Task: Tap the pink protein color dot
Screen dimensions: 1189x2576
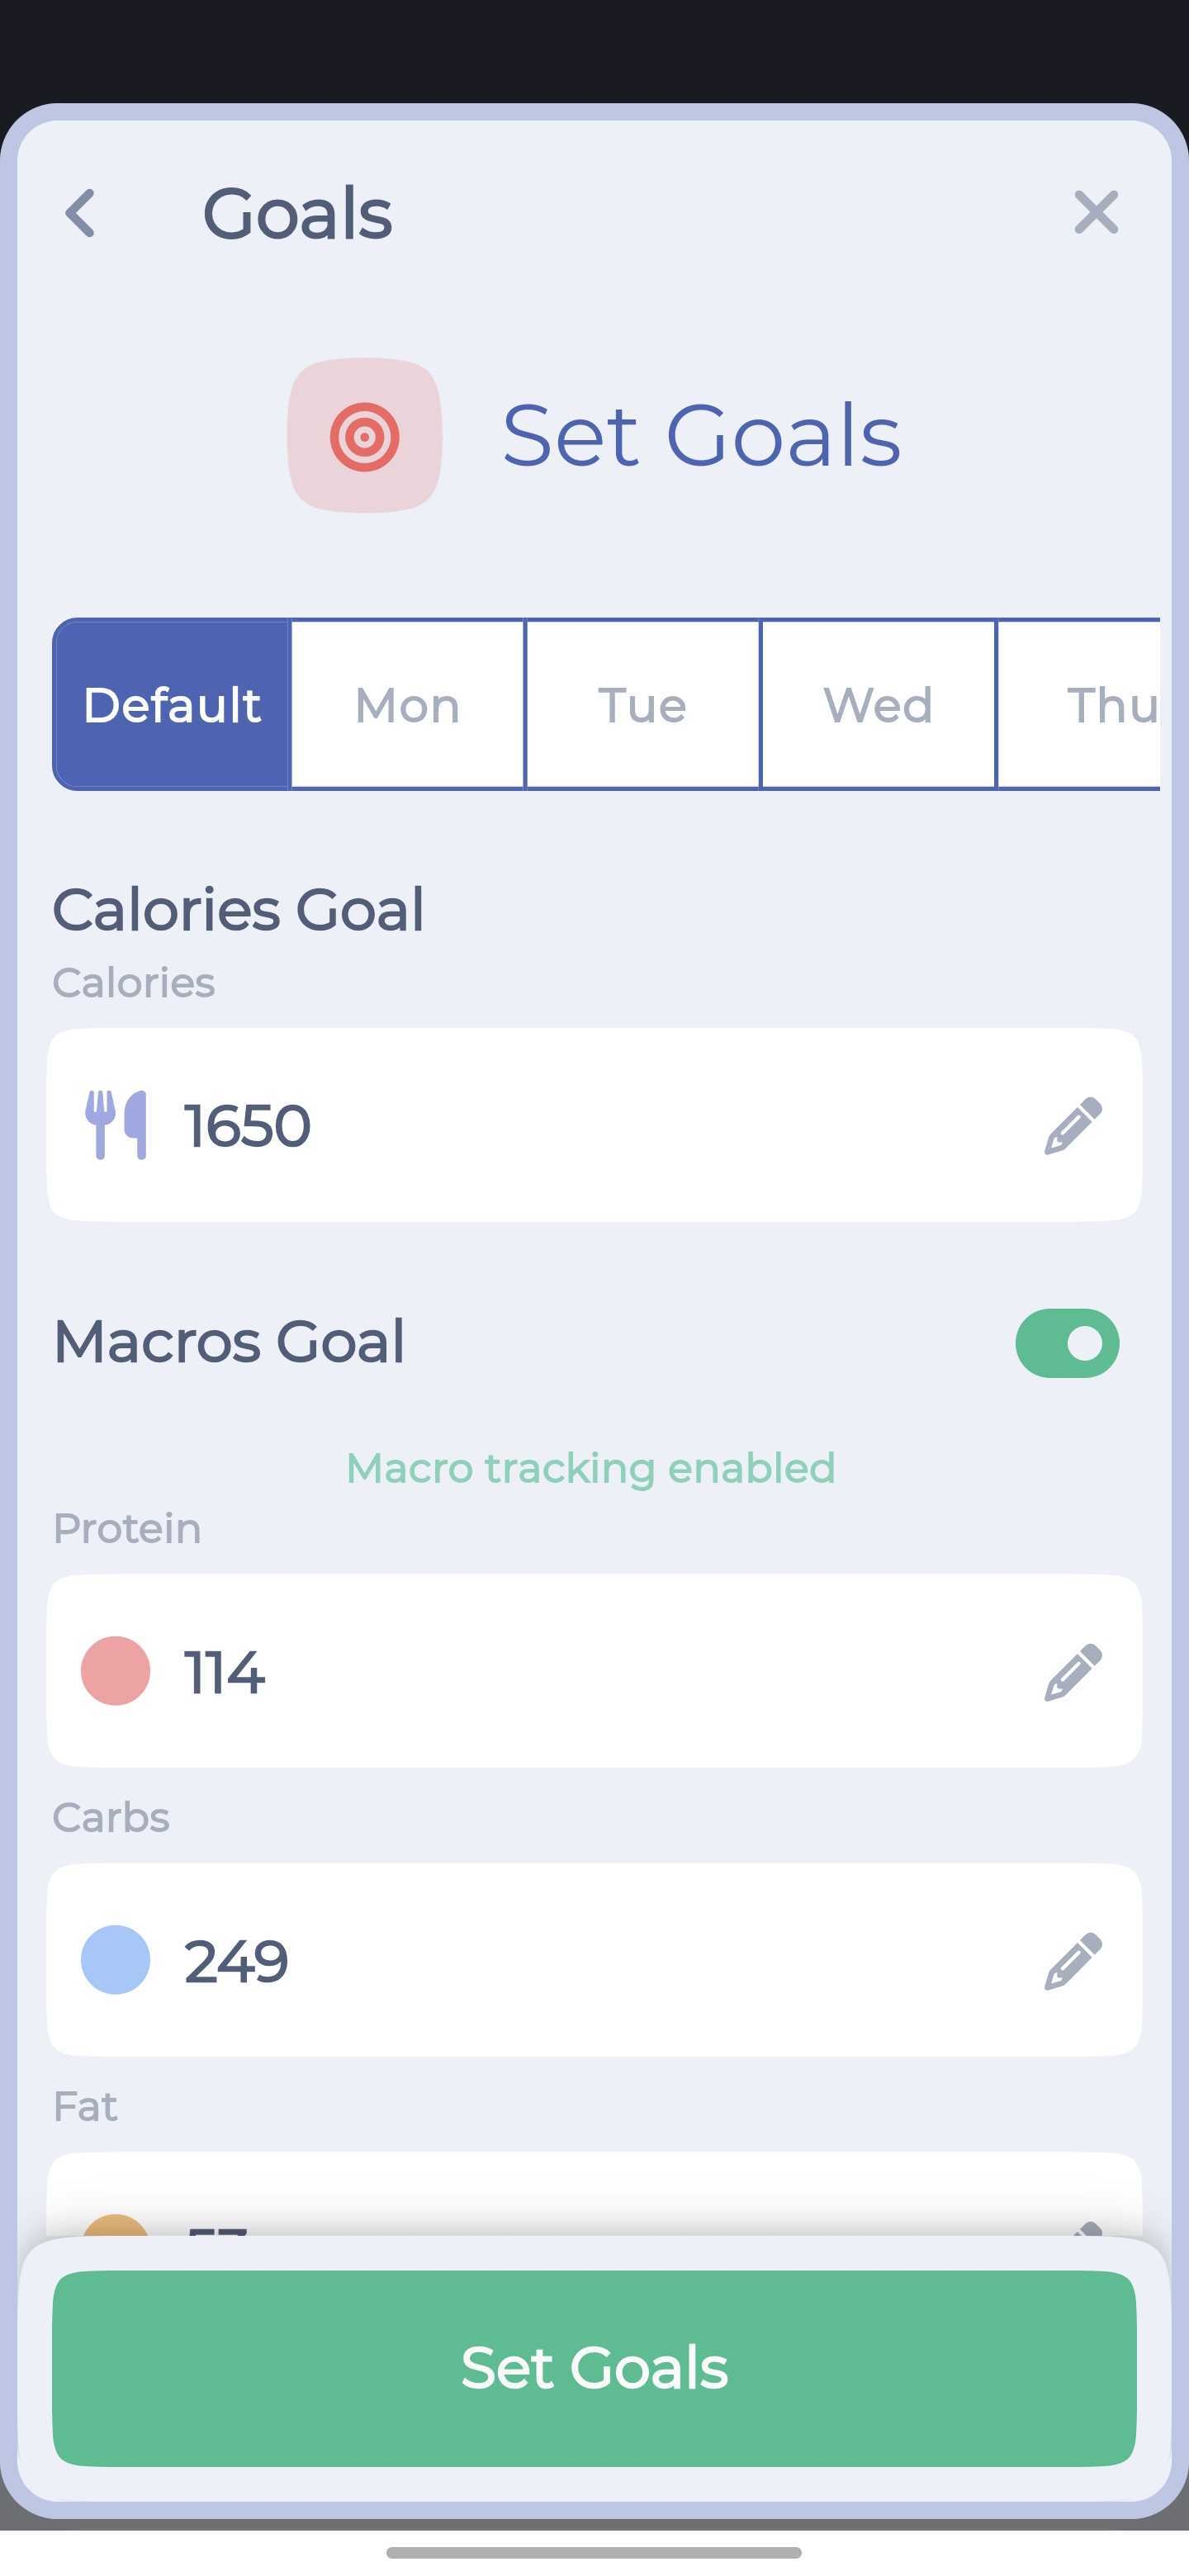Action: point(116,1671)
